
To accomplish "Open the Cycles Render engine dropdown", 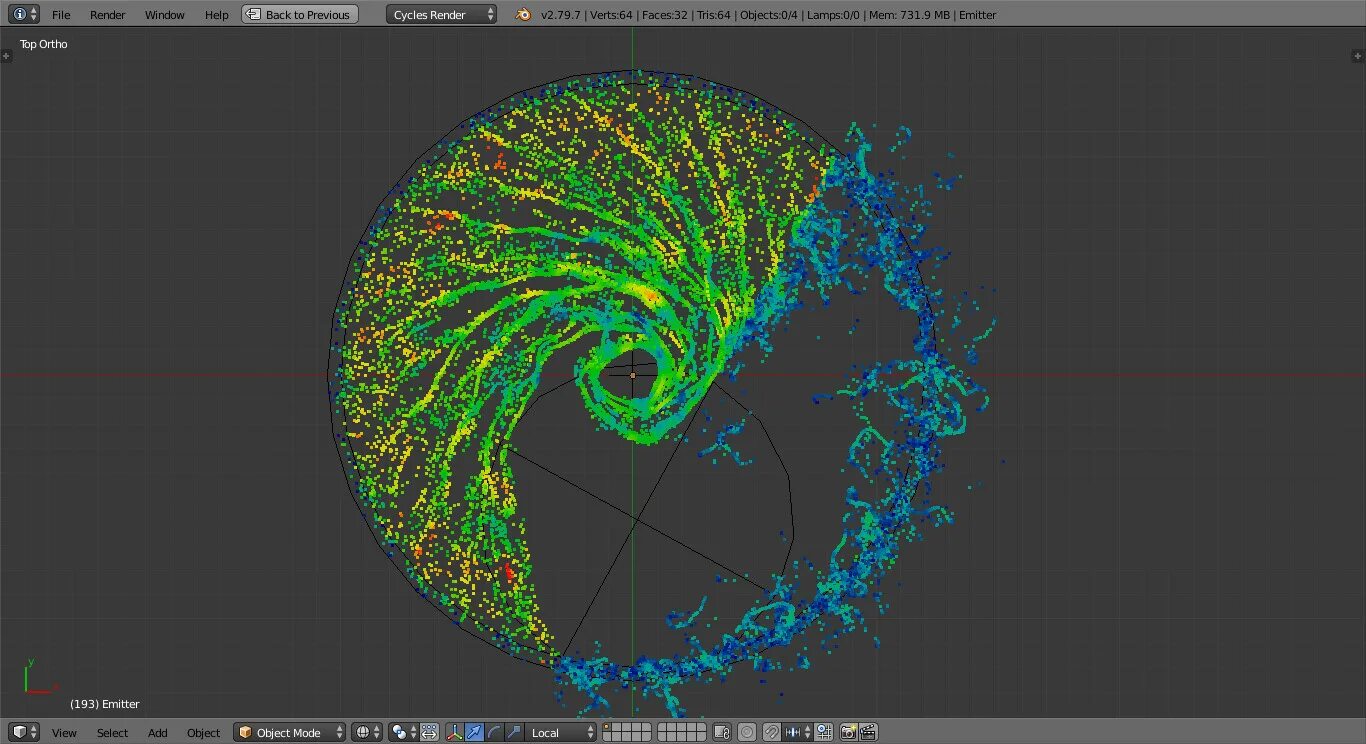I will [441, 14].
